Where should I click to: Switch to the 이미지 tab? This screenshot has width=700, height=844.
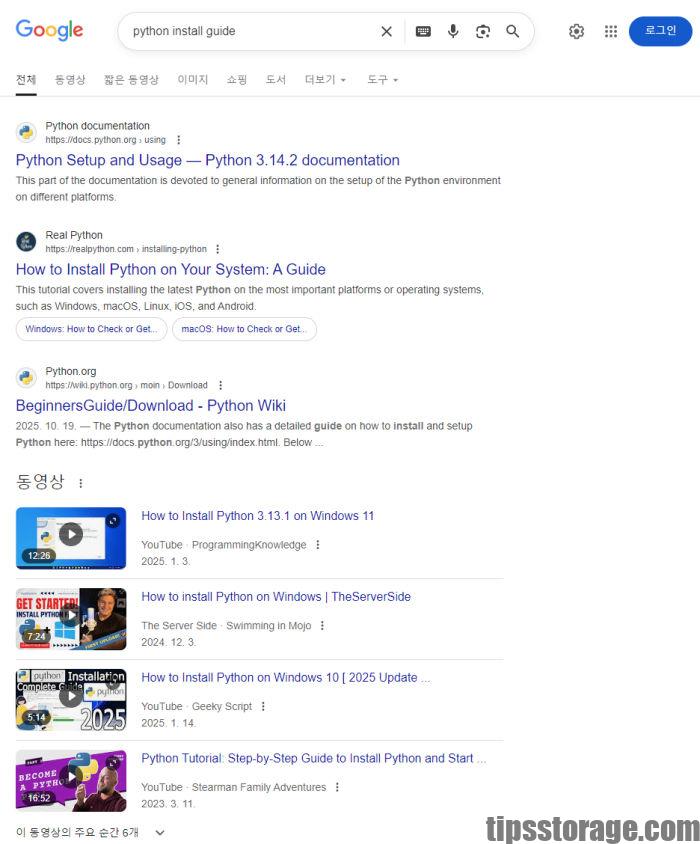coord(192,79)
